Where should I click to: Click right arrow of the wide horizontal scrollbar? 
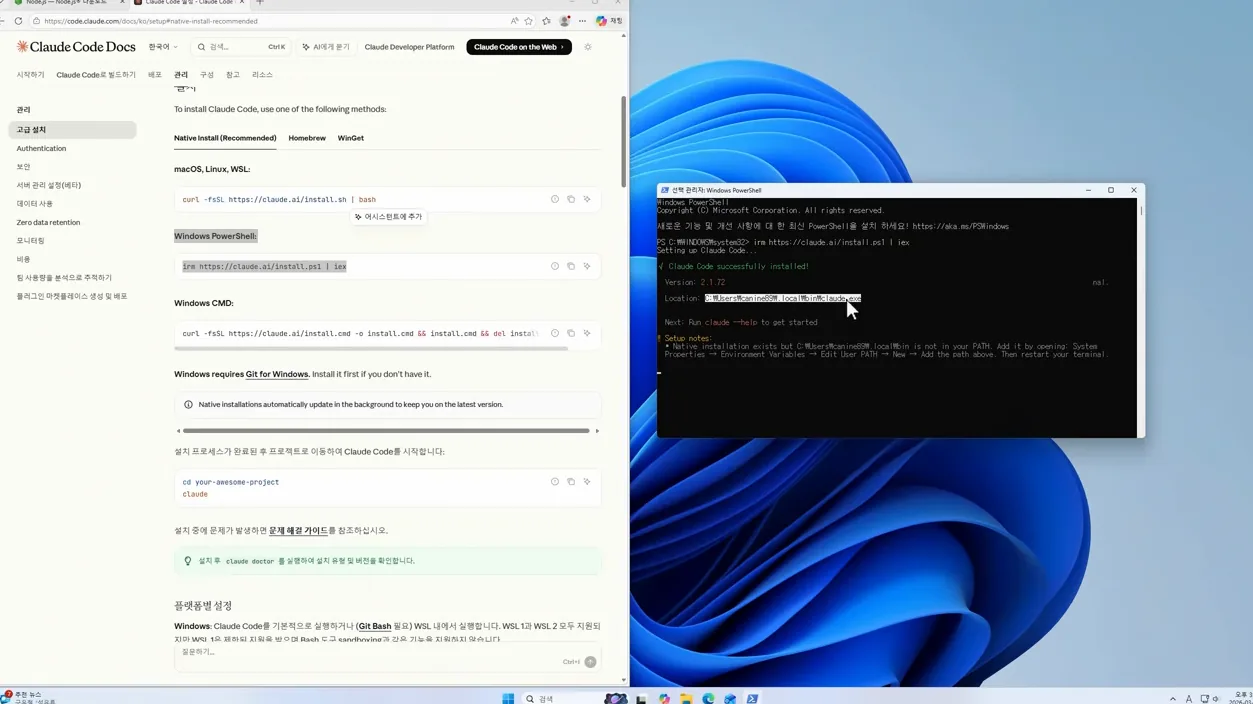tap(597, 431)
